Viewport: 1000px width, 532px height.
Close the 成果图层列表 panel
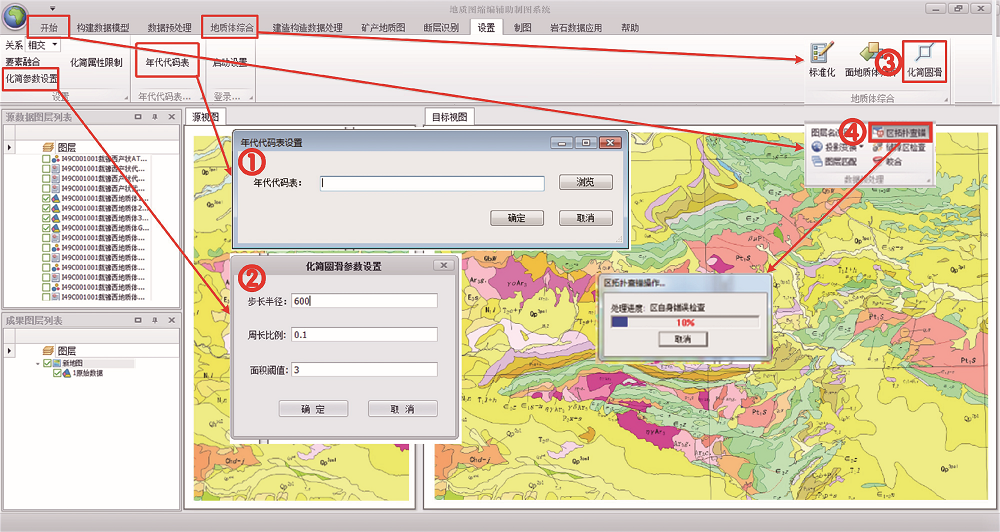(x=172, y=320)
